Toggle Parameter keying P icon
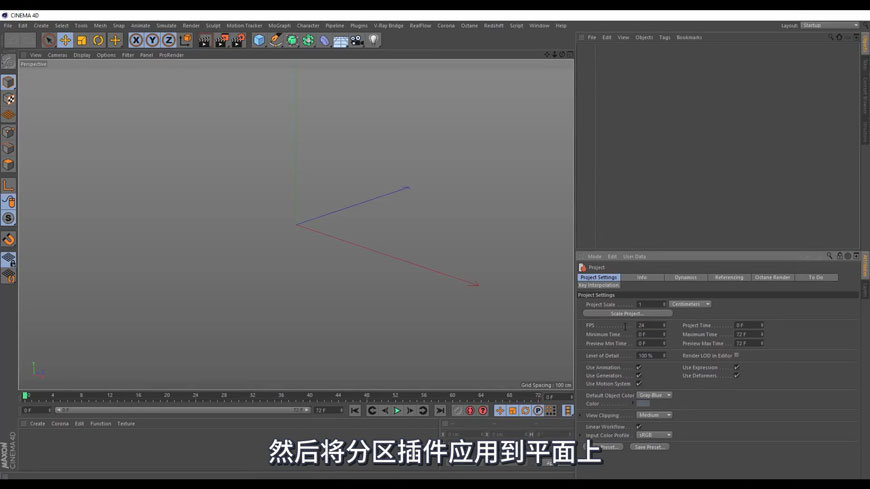 click(x=538, y=410)
